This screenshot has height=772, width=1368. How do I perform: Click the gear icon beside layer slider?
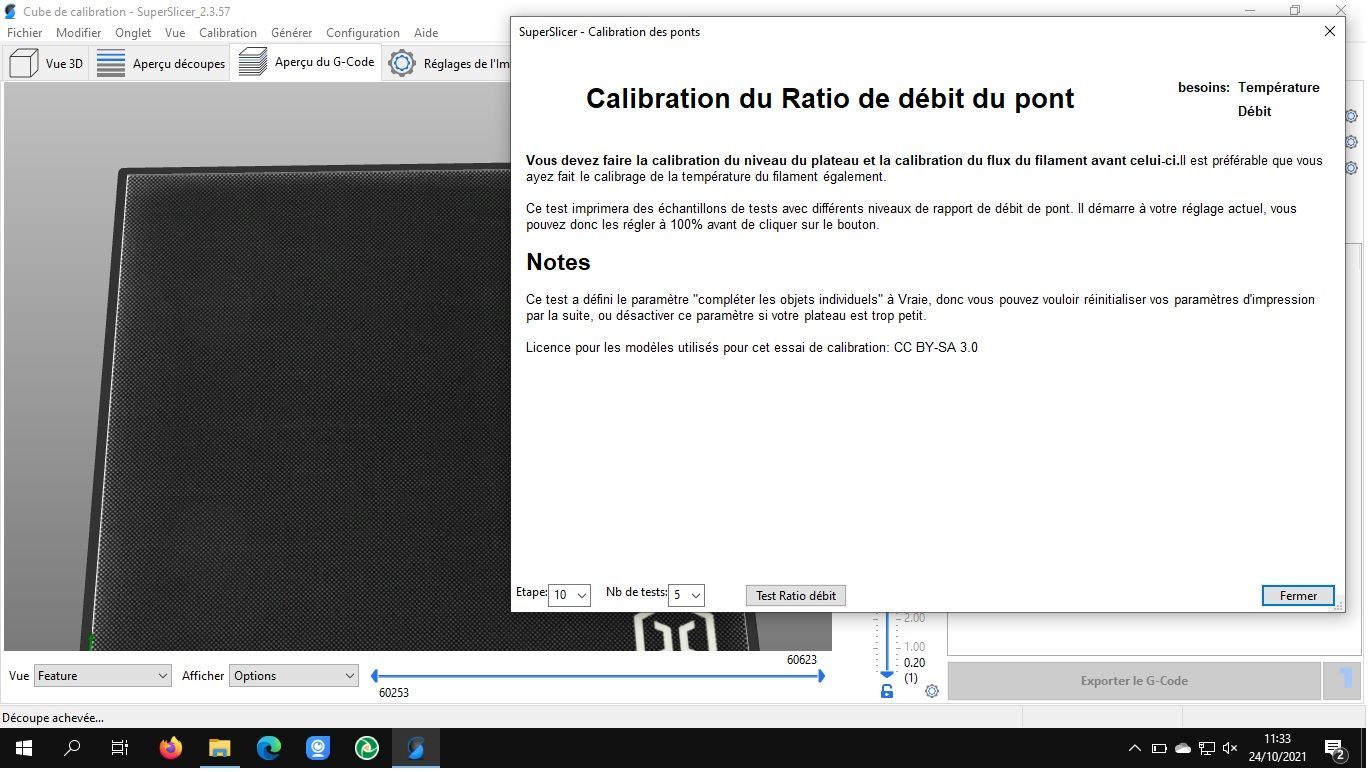coord(932,691)
